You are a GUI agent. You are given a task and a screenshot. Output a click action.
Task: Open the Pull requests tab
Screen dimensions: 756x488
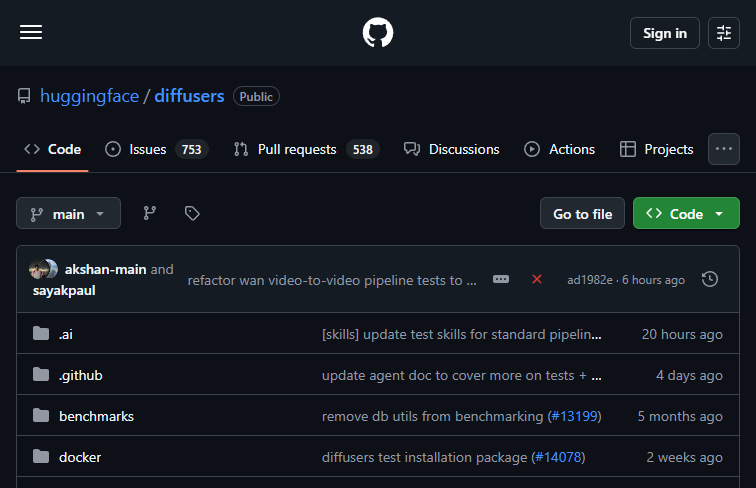click(x=306, y=149)
